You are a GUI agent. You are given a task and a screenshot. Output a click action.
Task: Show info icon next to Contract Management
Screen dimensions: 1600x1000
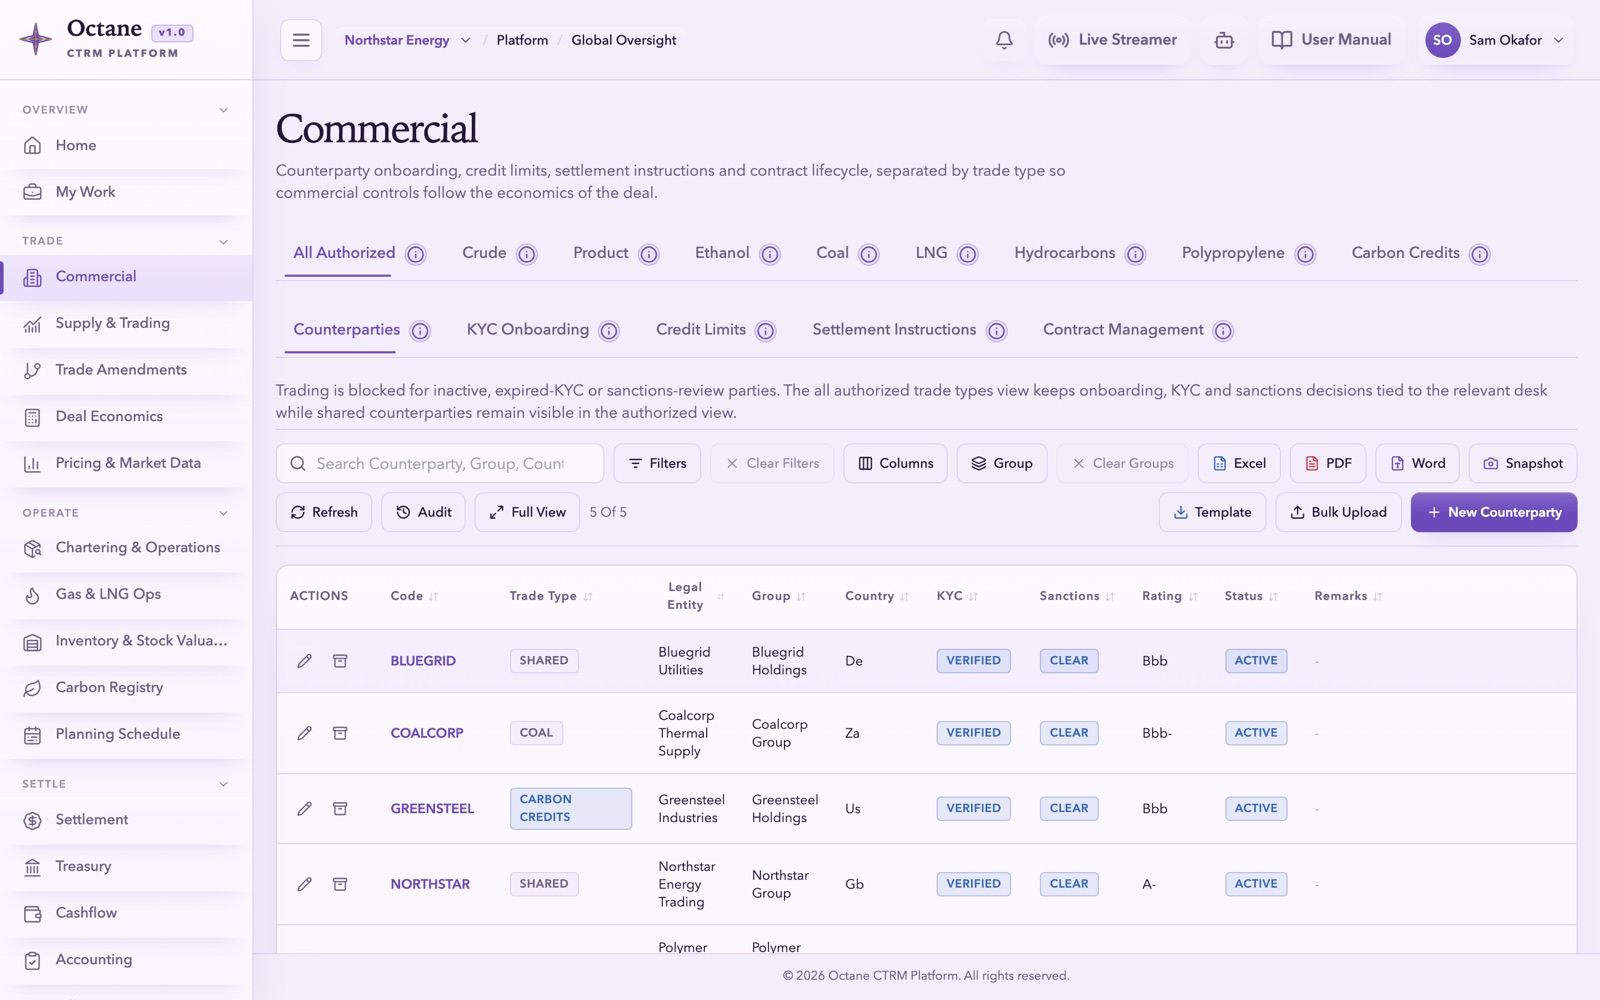pyautogui.click(x=1223, y=331)
